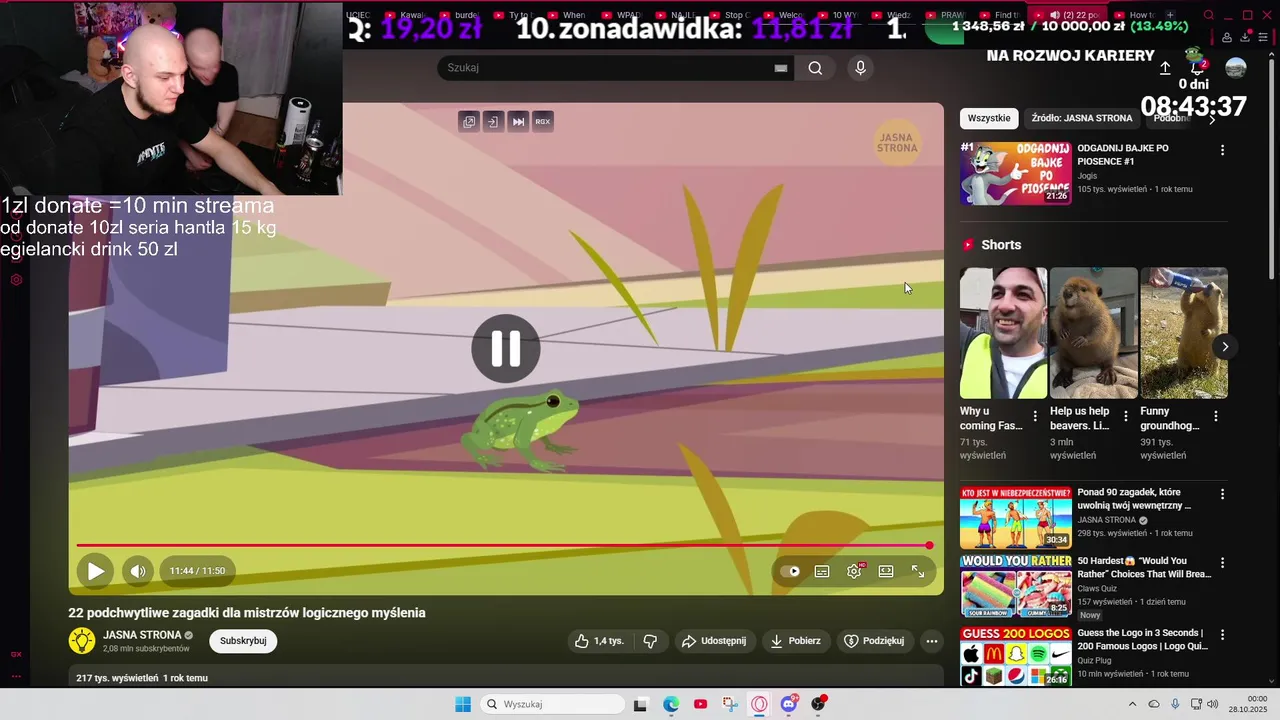Start voice search with the microphone icon
The width and height of the screenshot is (1280, 720).
click(x=860, y=68)
